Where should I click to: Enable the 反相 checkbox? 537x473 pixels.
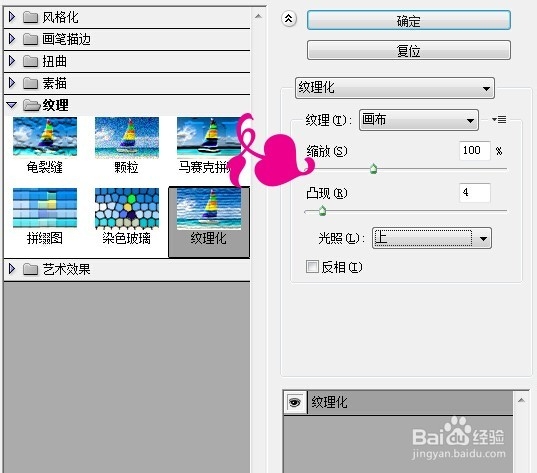(x=312, y=266)
